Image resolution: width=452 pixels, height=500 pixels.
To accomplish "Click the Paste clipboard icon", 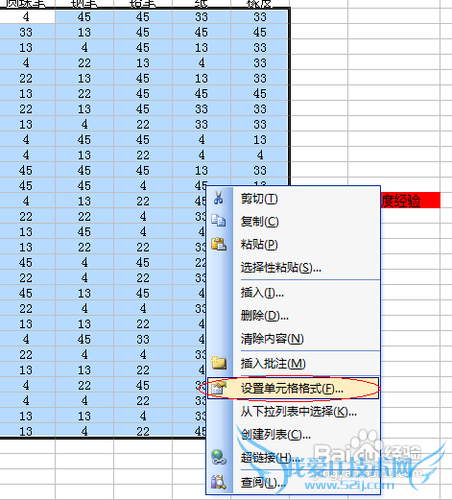I will click(219, 244).
